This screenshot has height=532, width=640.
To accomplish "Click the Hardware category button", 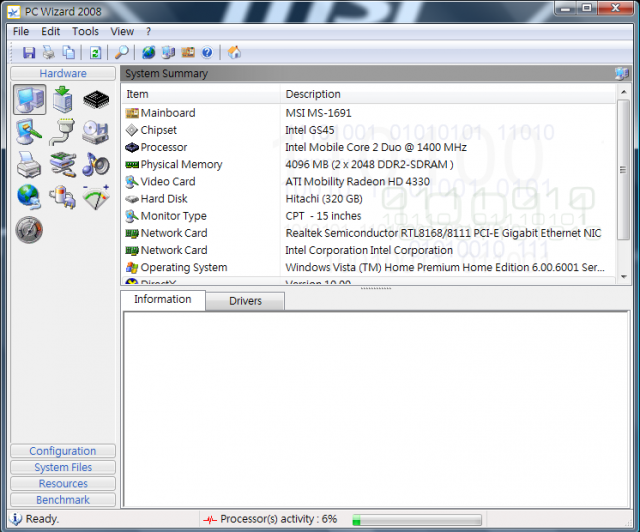I will (x=63, y=73).
